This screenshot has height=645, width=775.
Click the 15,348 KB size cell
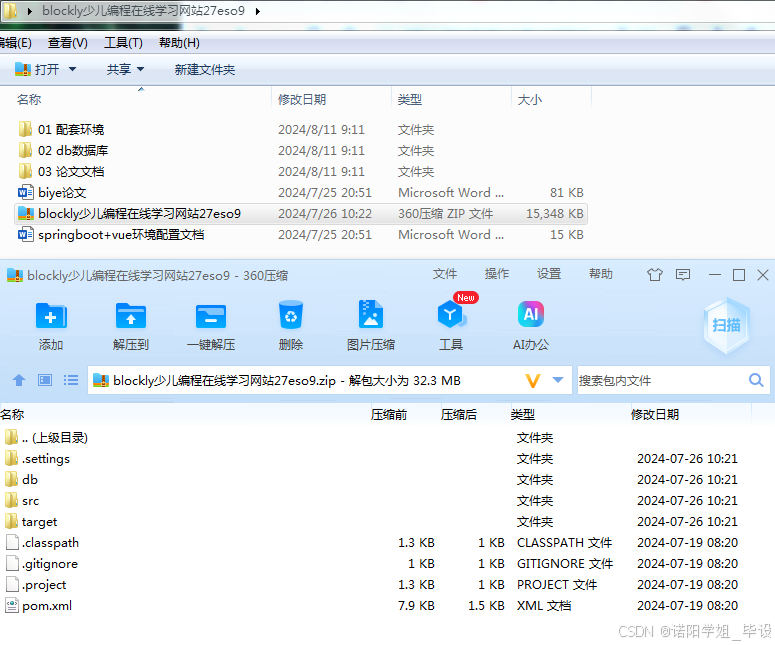pyautogui.click(x=555, y=214)
